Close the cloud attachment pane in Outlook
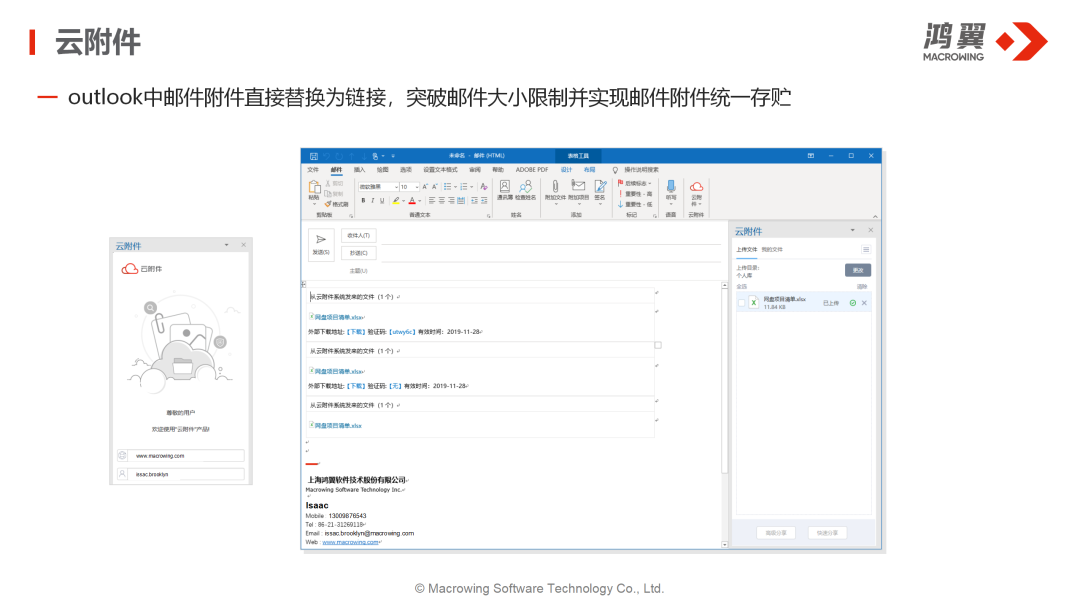Screen dimensions: 1080x608 pyautogui.click(x=871, y=230)
